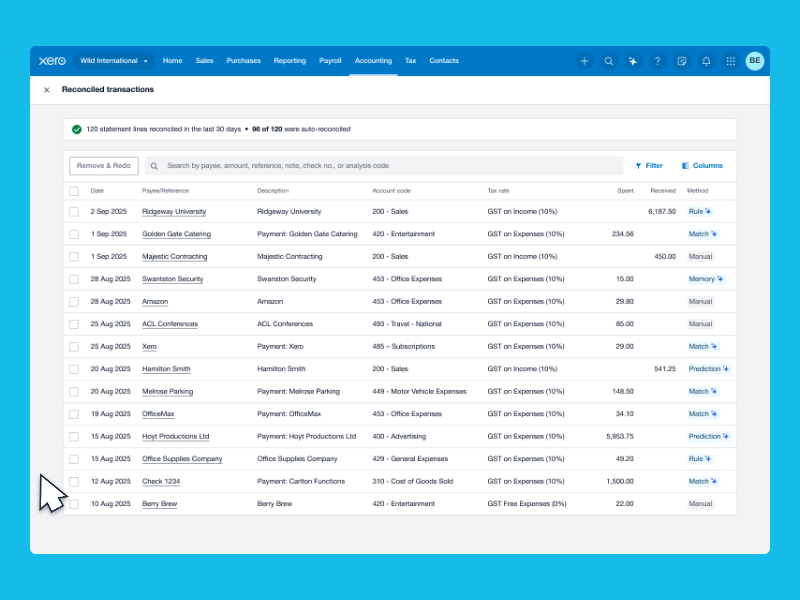Open the Sales menu
Viewport: 800px width, 600px height.
point(204,61)
